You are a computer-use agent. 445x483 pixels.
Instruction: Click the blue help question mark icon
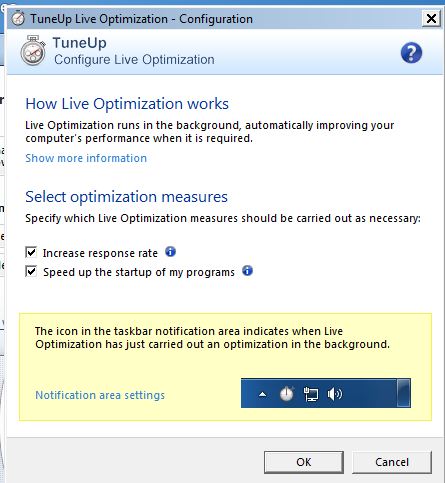click(411, 53)
